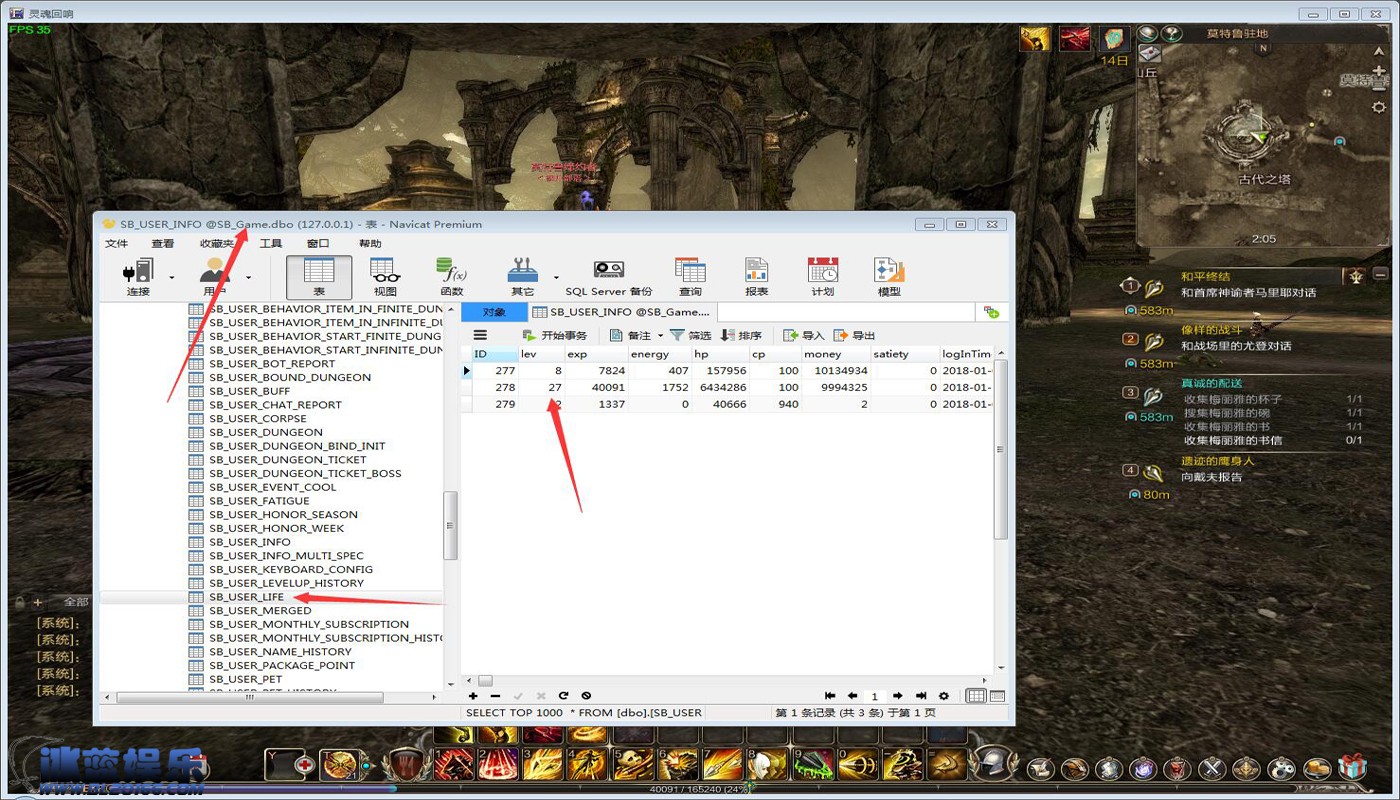This screenshot has width=1400, height=800.
Task: Select cell with exp value 40091
Action: click(x=596, y=387)
